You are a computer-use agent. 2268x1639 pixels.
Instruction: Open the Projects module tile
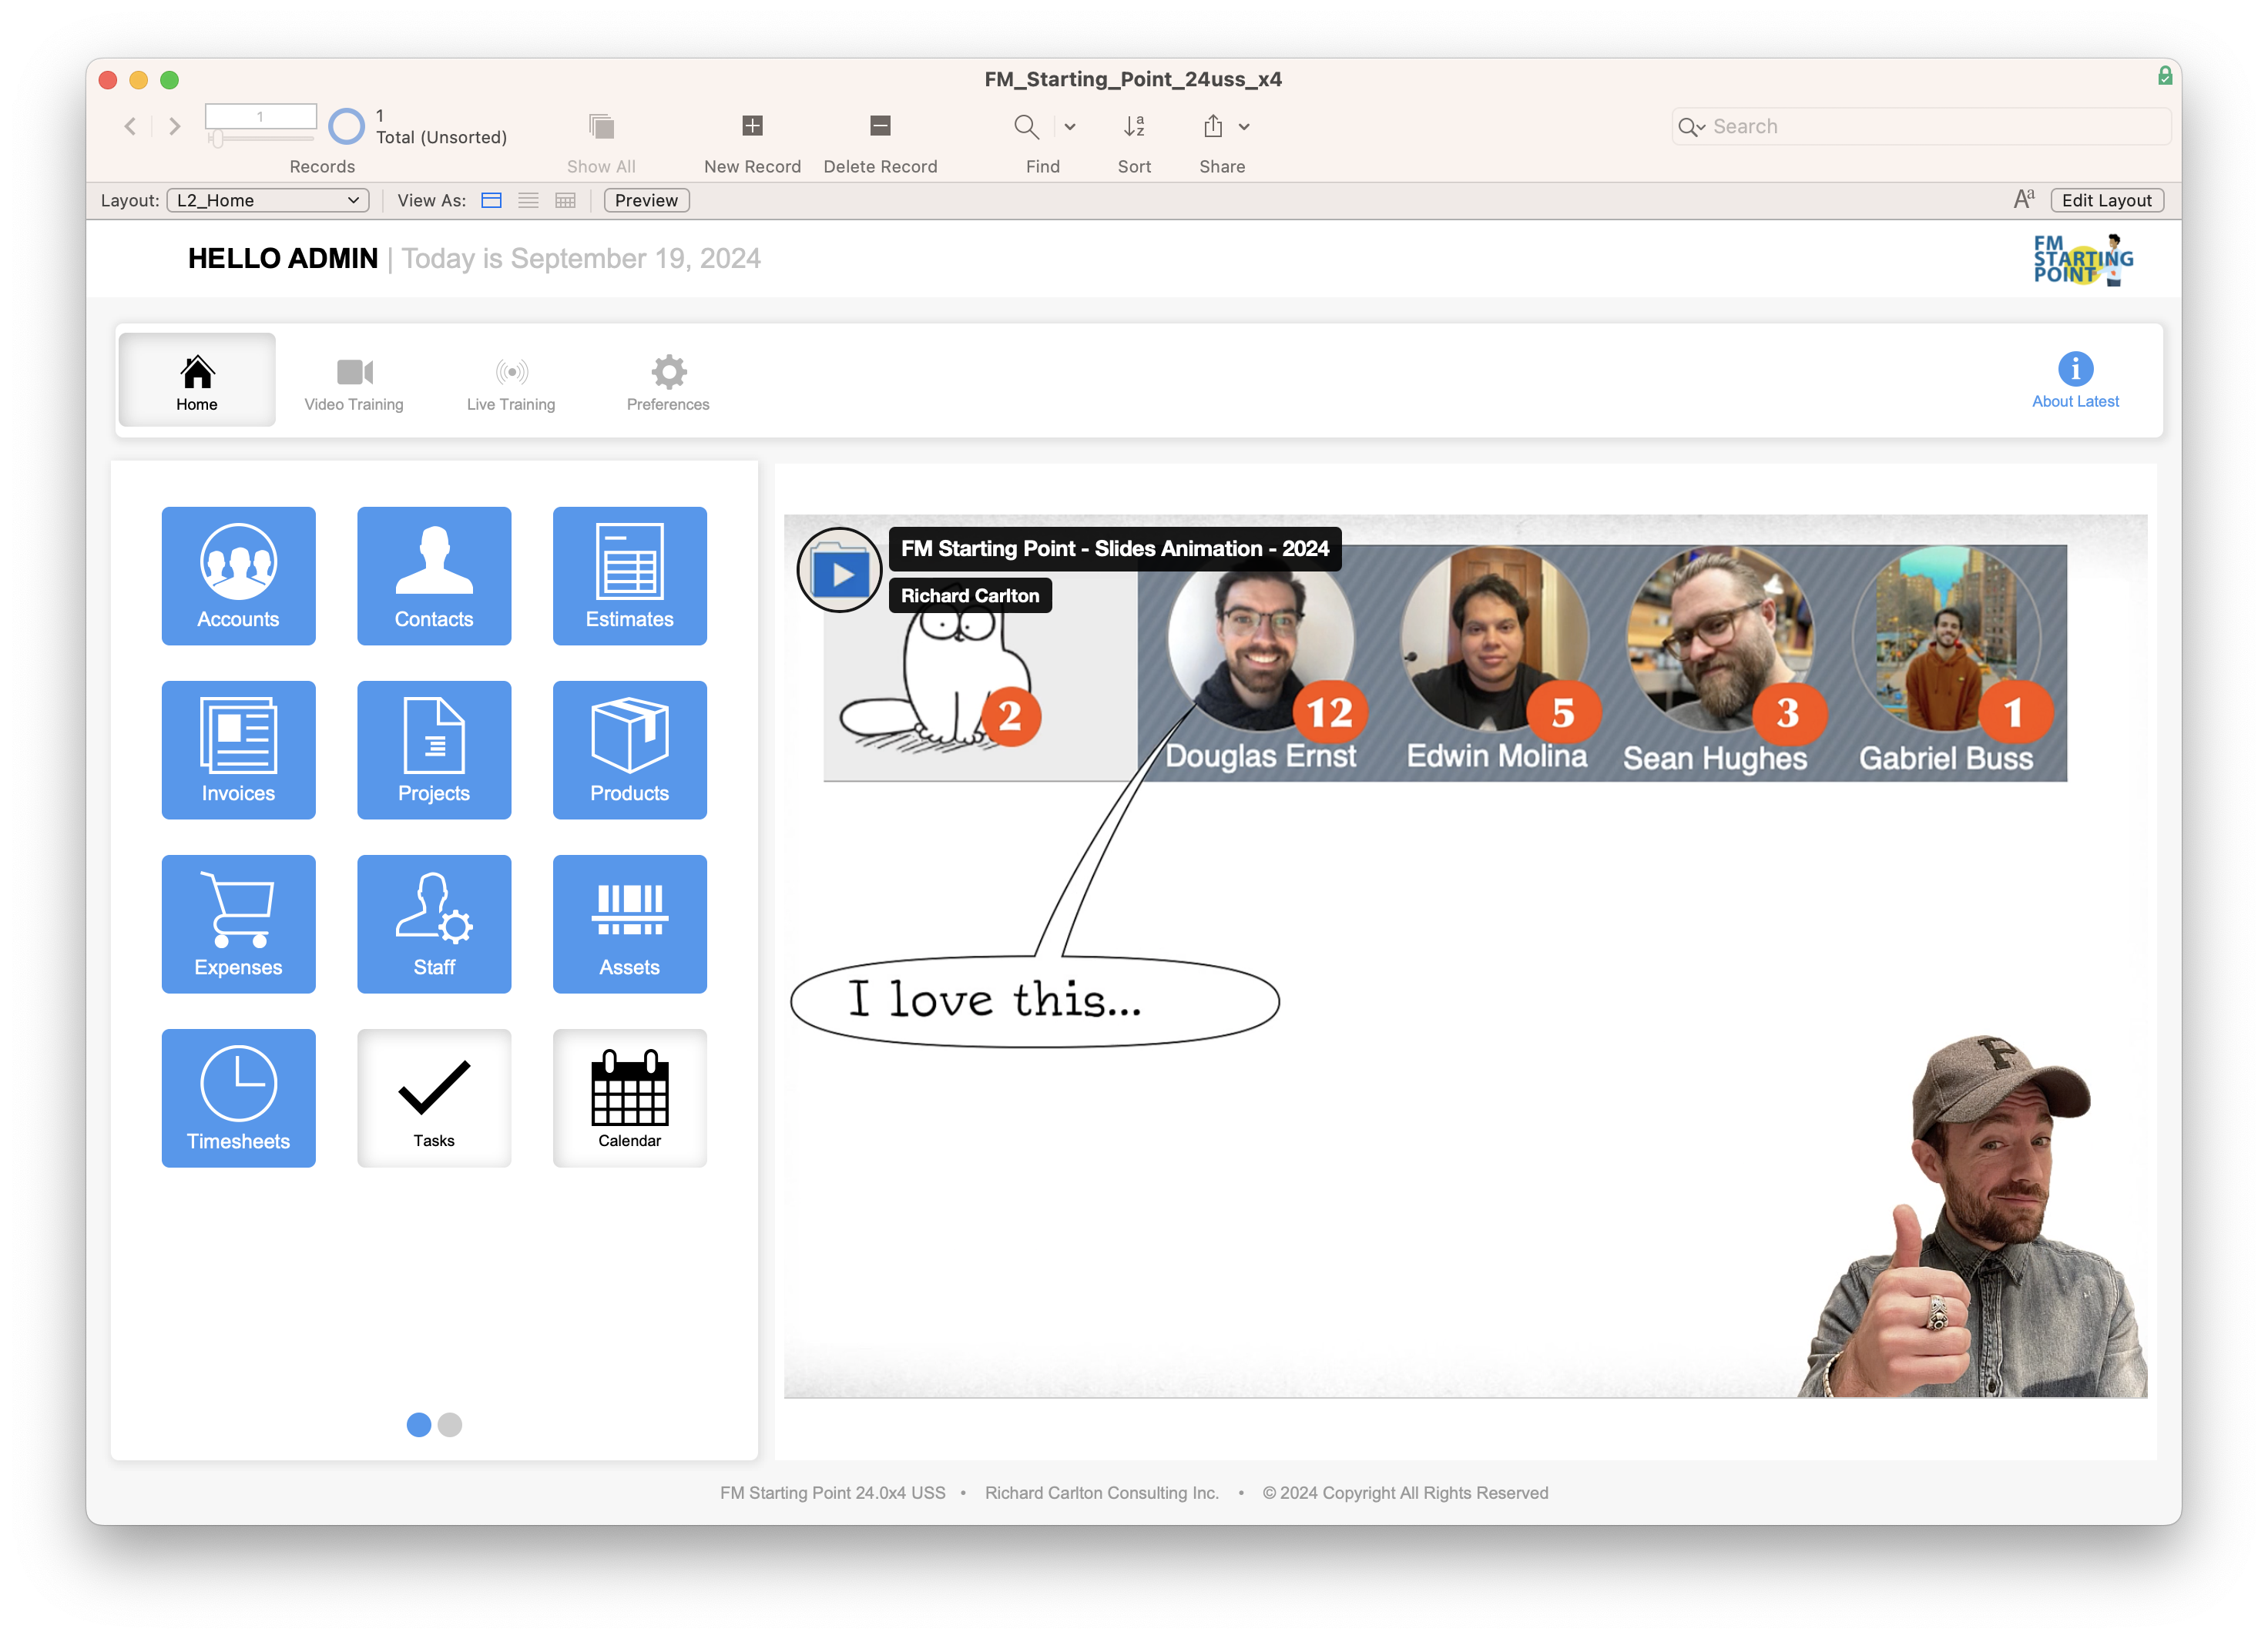tap(434, 750)
